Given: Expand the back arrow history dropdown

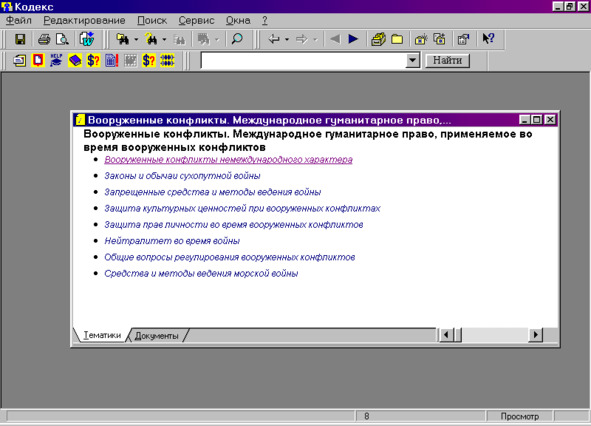Looking at the screenshot, I should click(287, 39).
